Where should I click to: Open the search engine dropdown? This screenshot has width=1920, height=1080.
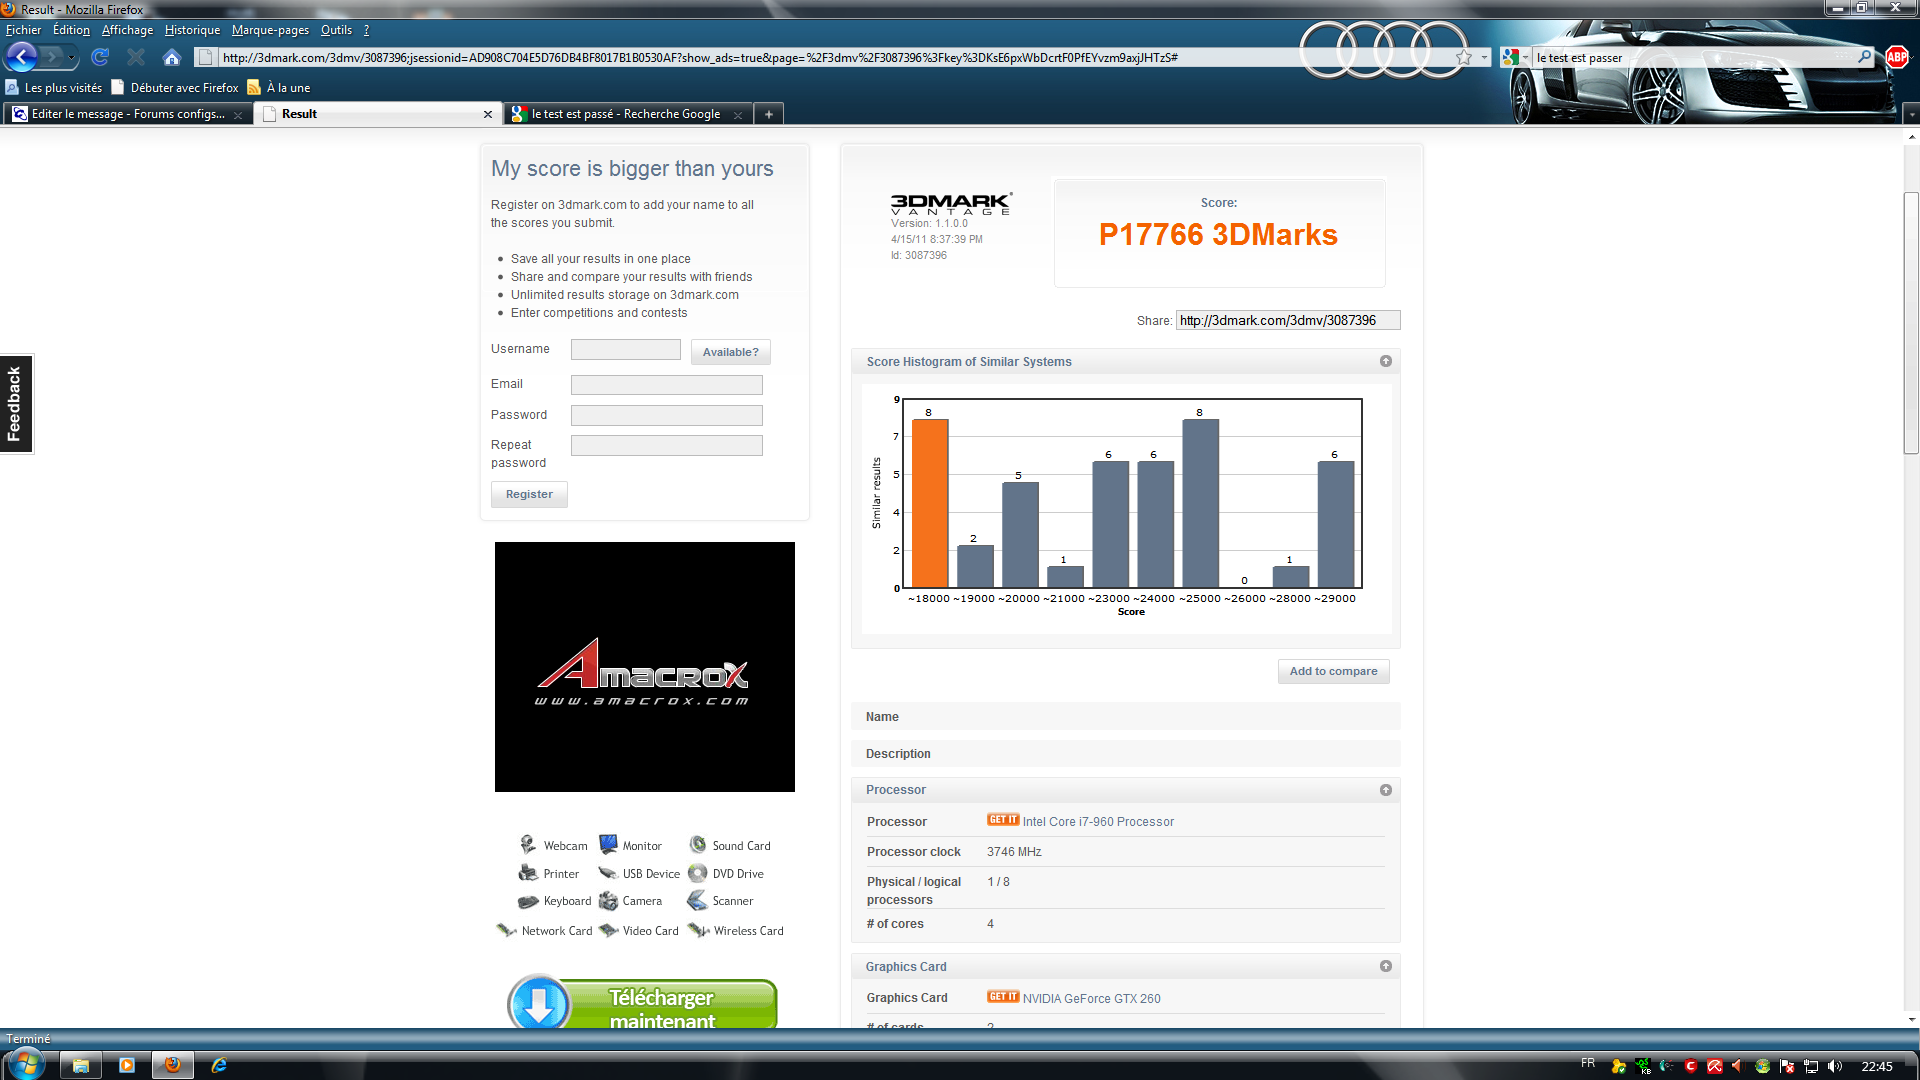pyautogui.click(x=1514, y=57)
